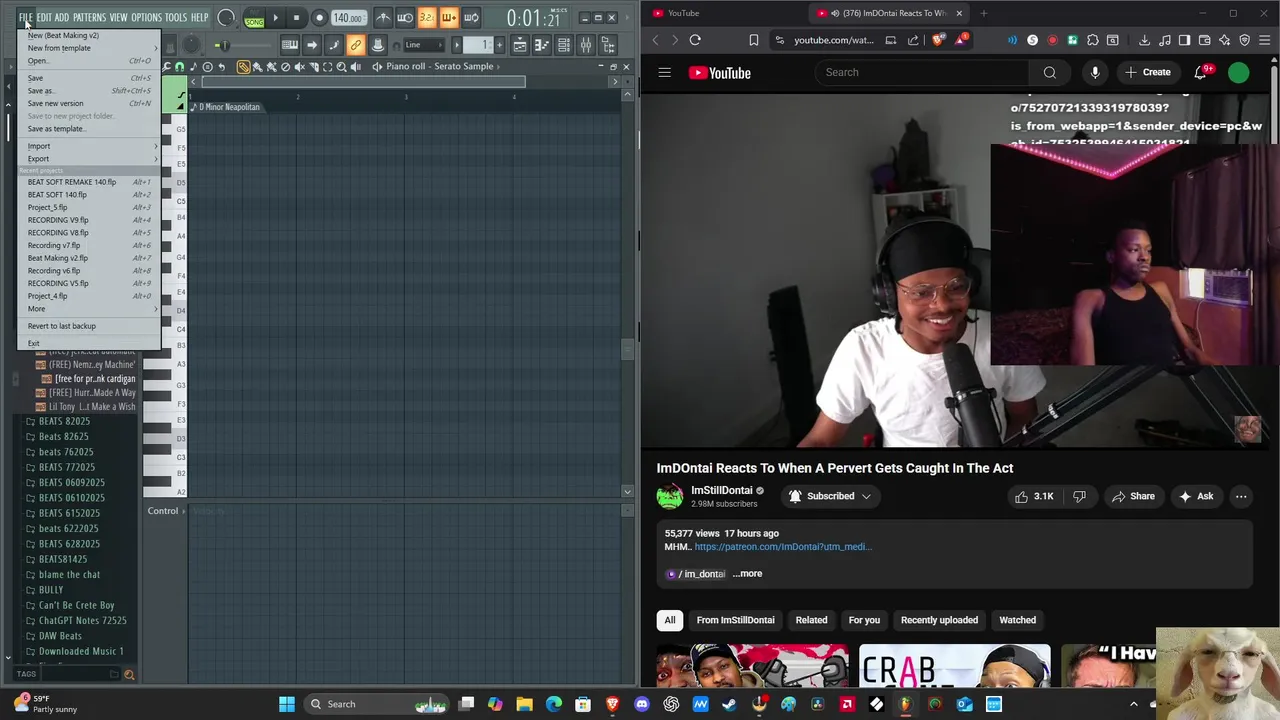Expand New from template submenu

[89, 48]
